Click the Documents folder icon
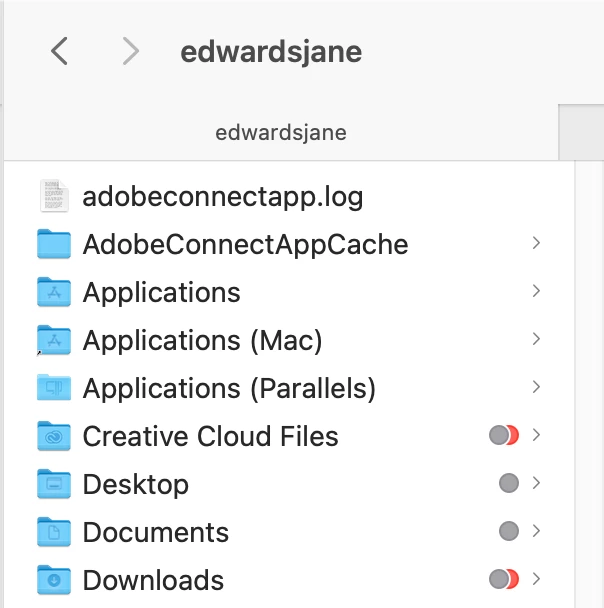The image size is (604, 608). (54, 532)
